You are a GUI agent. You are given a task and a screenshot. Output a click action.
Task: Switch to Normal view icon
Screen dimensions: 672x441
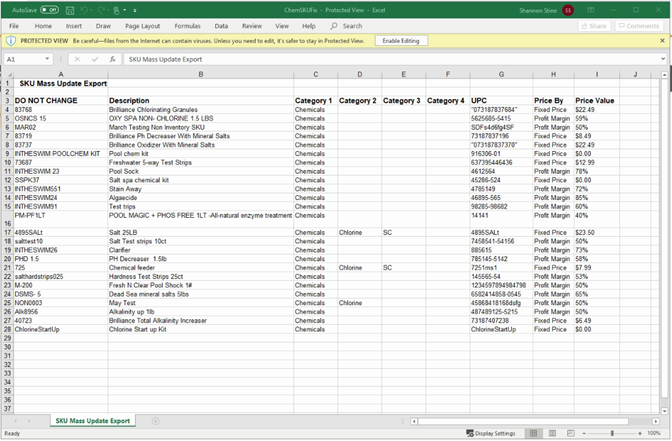(x=534, y=434)
